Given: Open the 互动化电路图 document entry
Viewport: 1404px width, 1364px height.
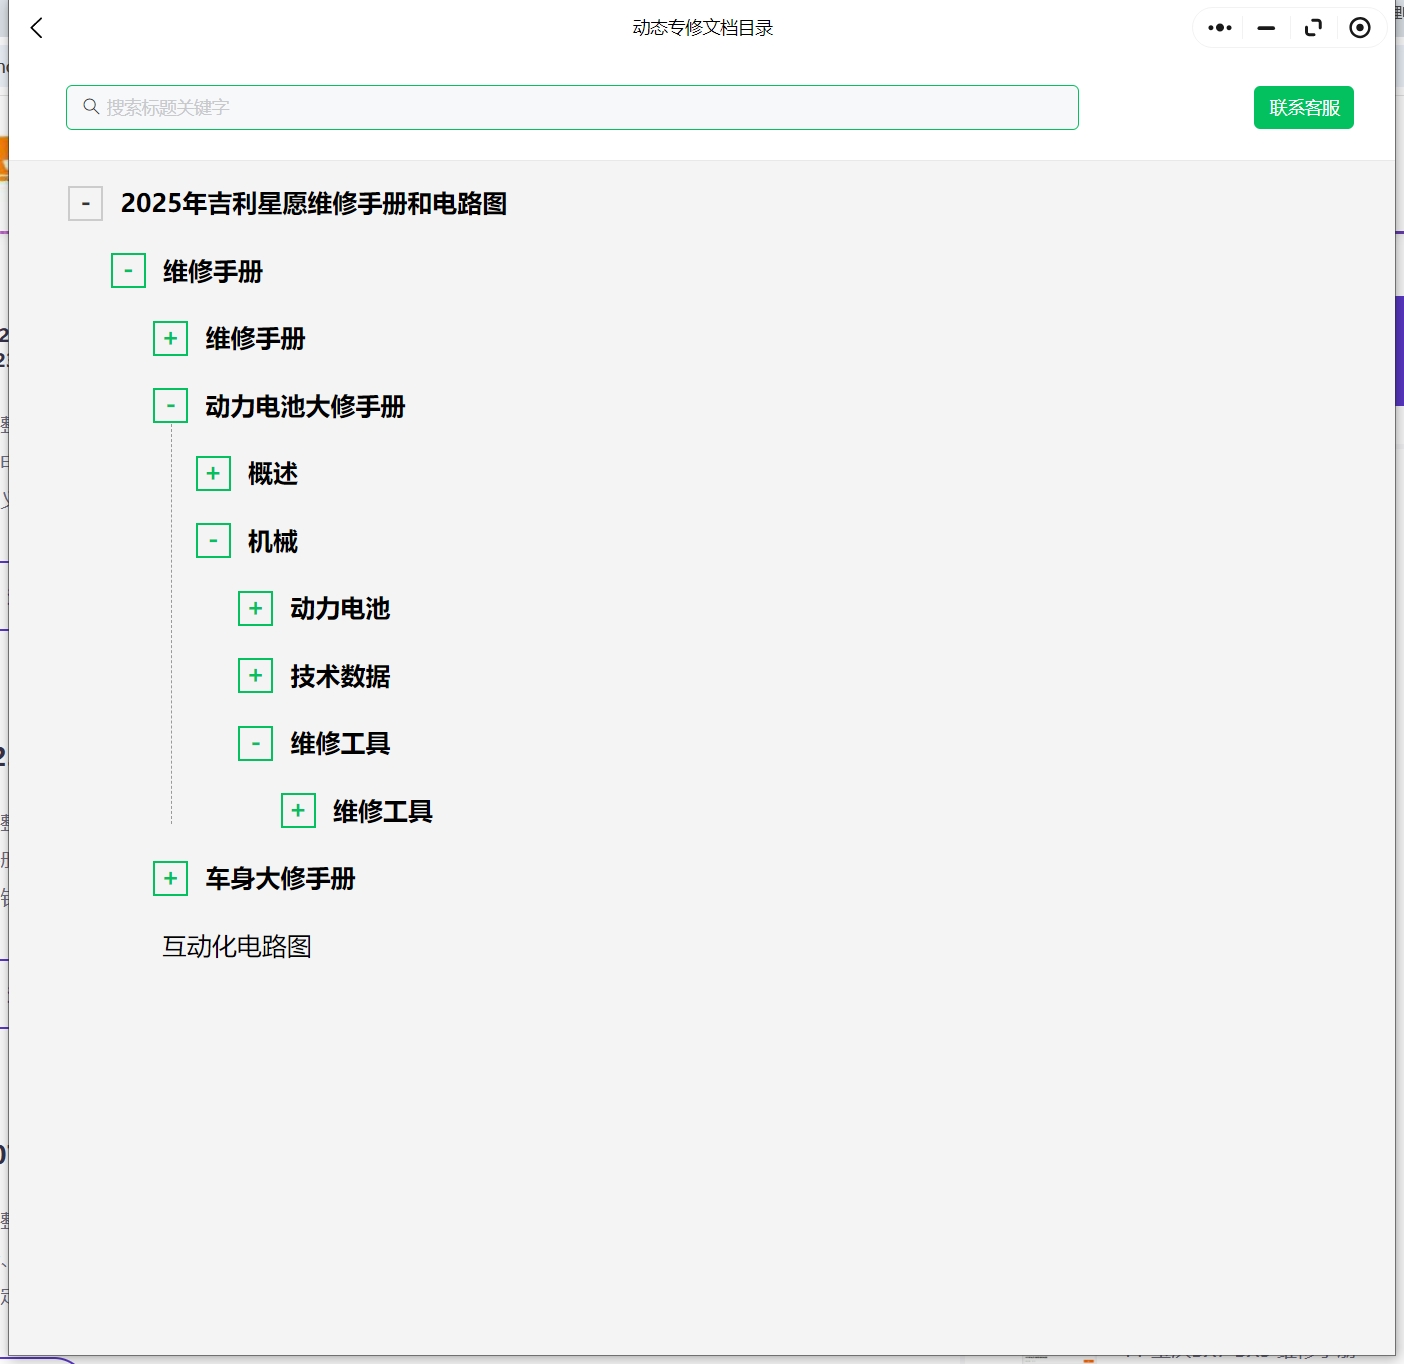Looking at the screenshot, I should click(235, 946).
